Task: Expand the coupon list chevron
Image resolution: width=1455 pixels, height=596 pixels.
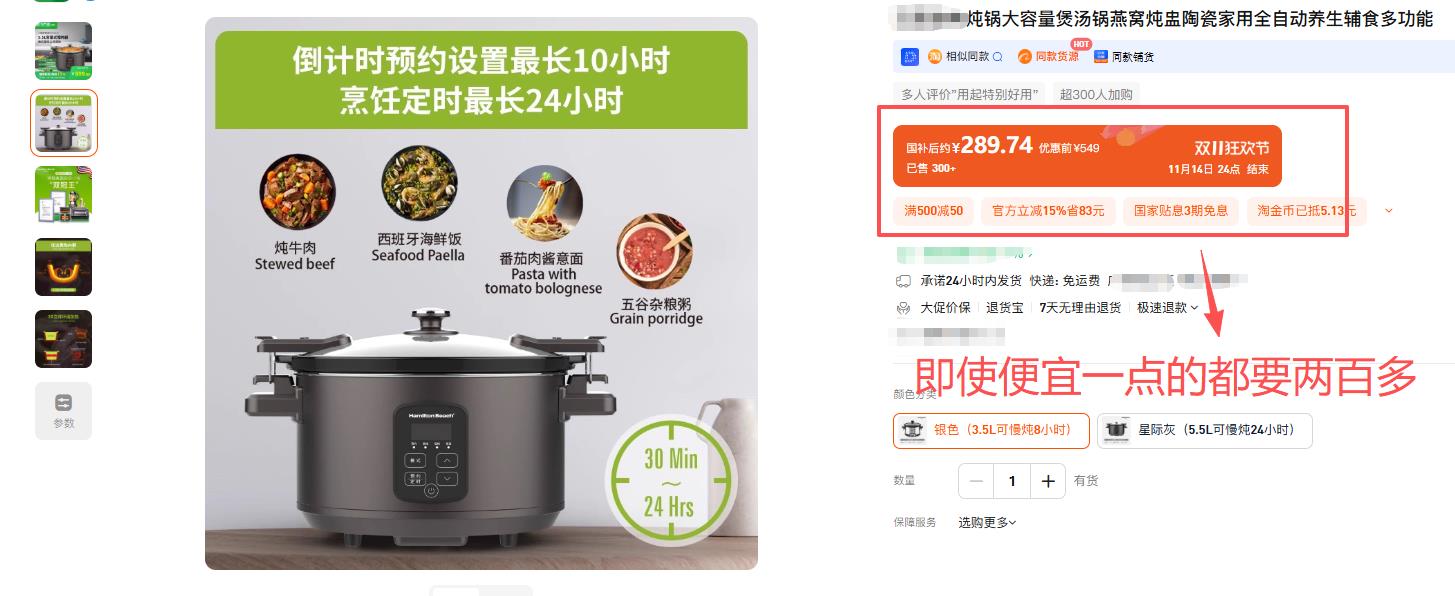Action: pyautogui.click(x=1388, y=211)
